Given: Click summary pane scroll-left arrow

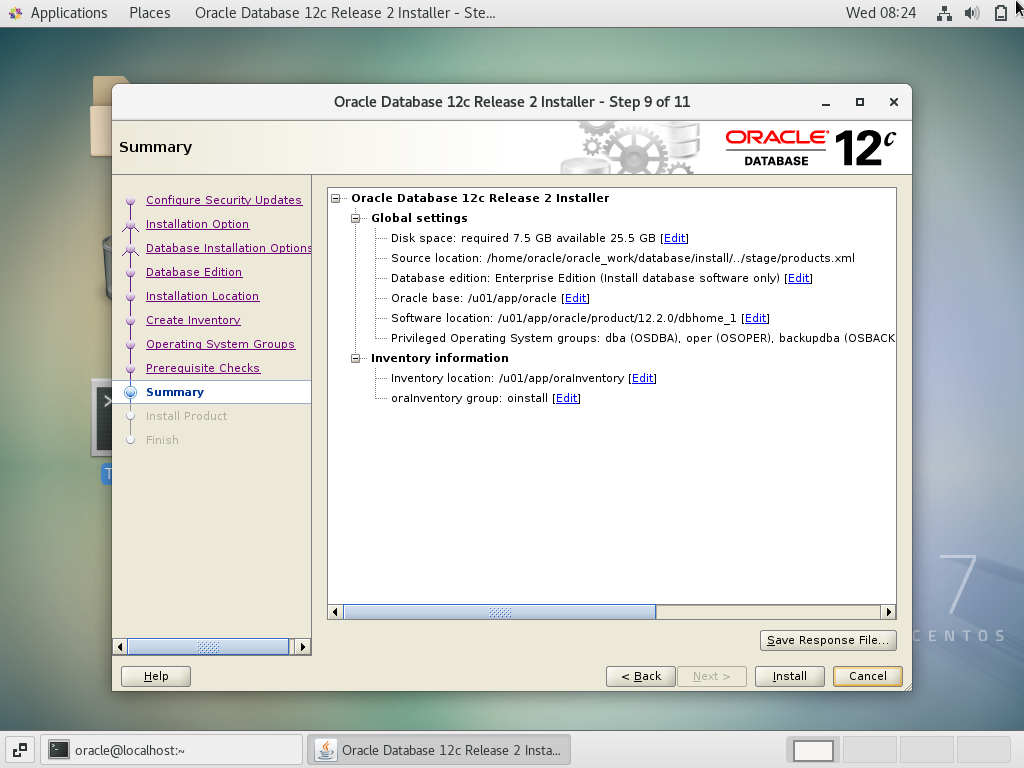Looking at the screenshot, I should [x=336, y=612].
